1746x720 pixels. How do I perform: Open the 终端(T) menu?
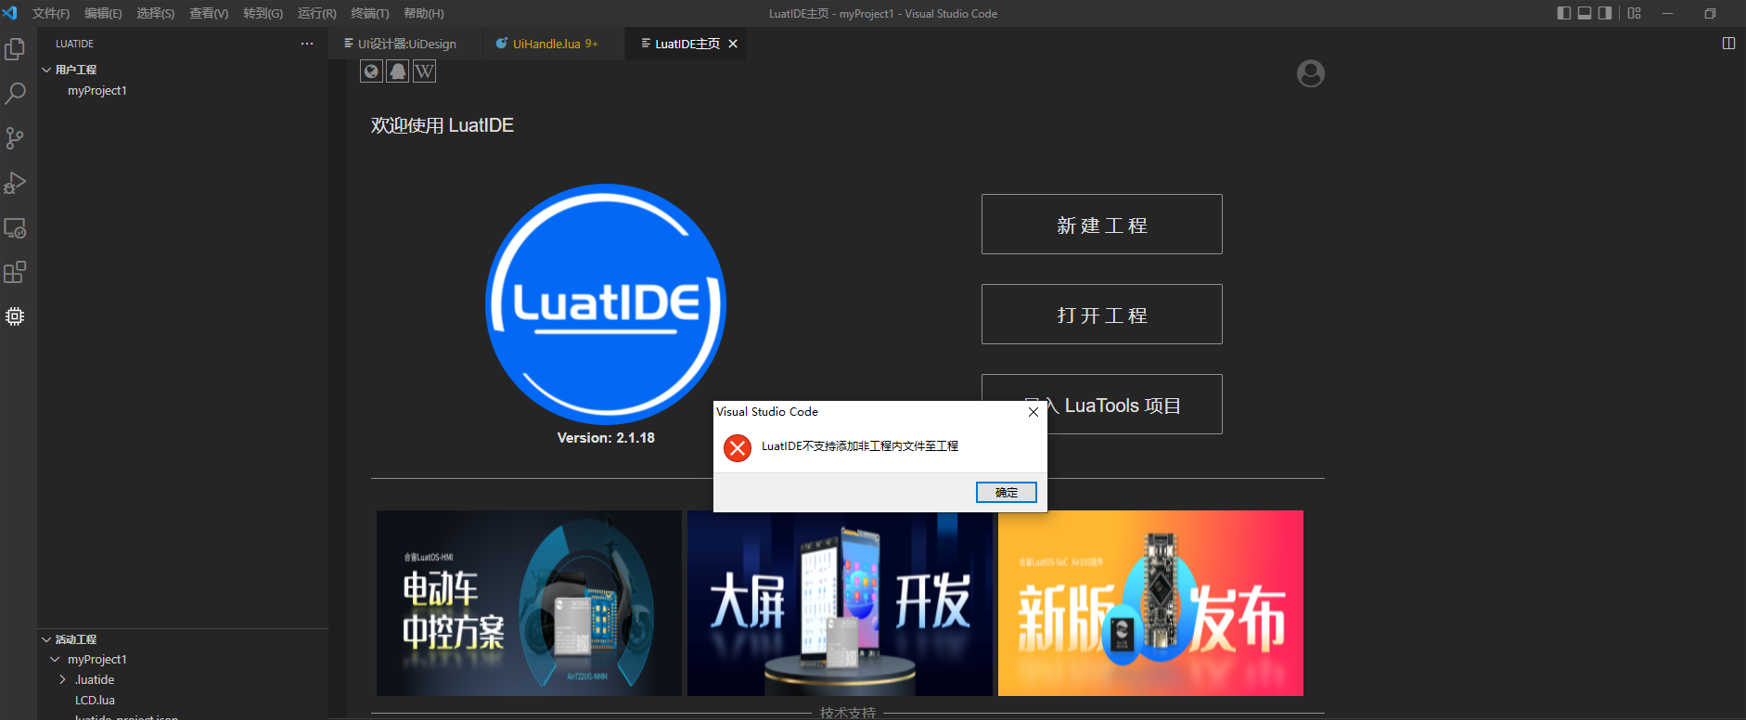[370, 13]
